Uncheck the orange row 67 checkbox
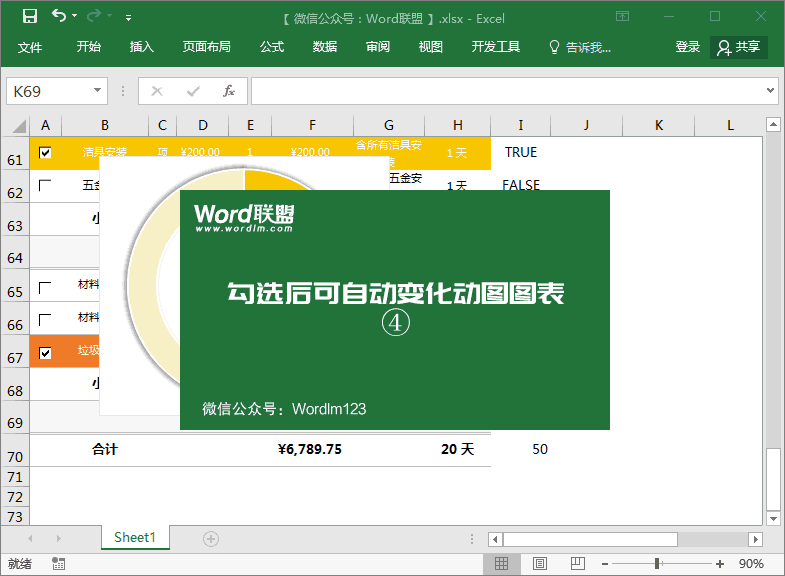The width and height of the screenshot is (785, 576). click(45, 353)
